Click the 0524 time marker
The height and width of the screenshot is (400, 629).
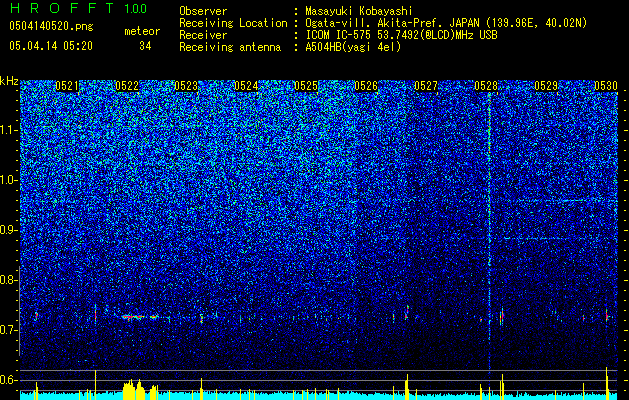click(246, 86)
